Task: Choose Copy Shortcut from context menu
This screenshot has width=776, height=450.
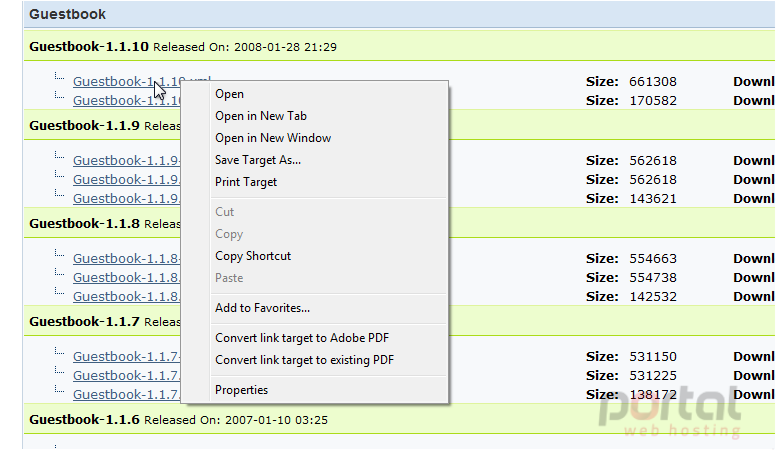Action: point(253,256)
